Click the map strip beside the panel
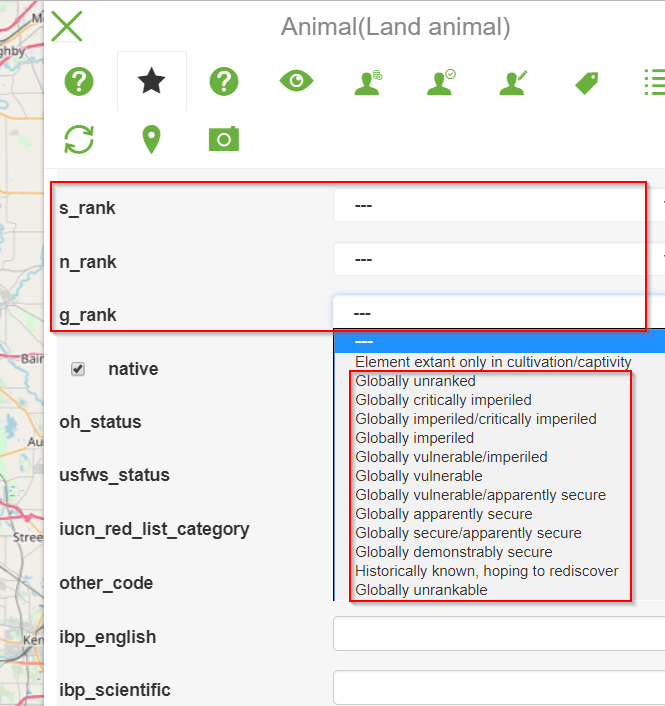 (x=22, y=353)
